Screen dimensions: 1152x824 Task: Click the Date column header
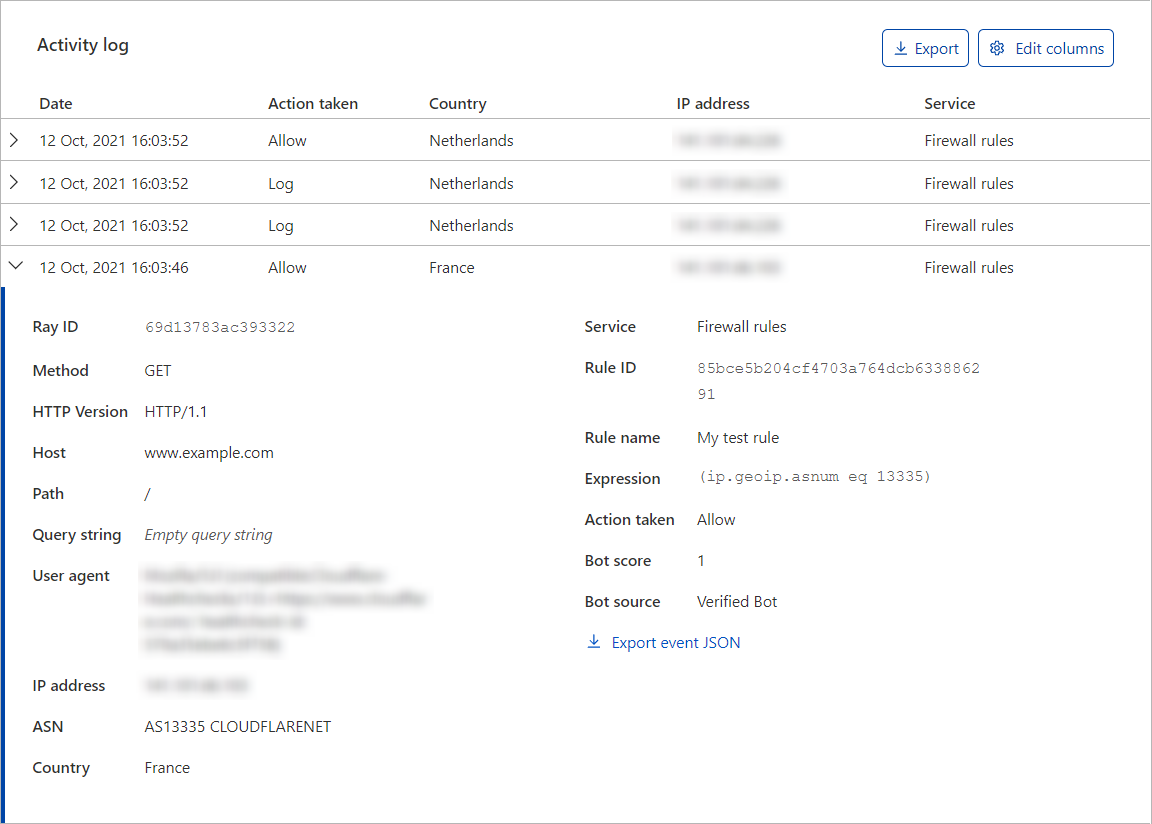point(55,103)
